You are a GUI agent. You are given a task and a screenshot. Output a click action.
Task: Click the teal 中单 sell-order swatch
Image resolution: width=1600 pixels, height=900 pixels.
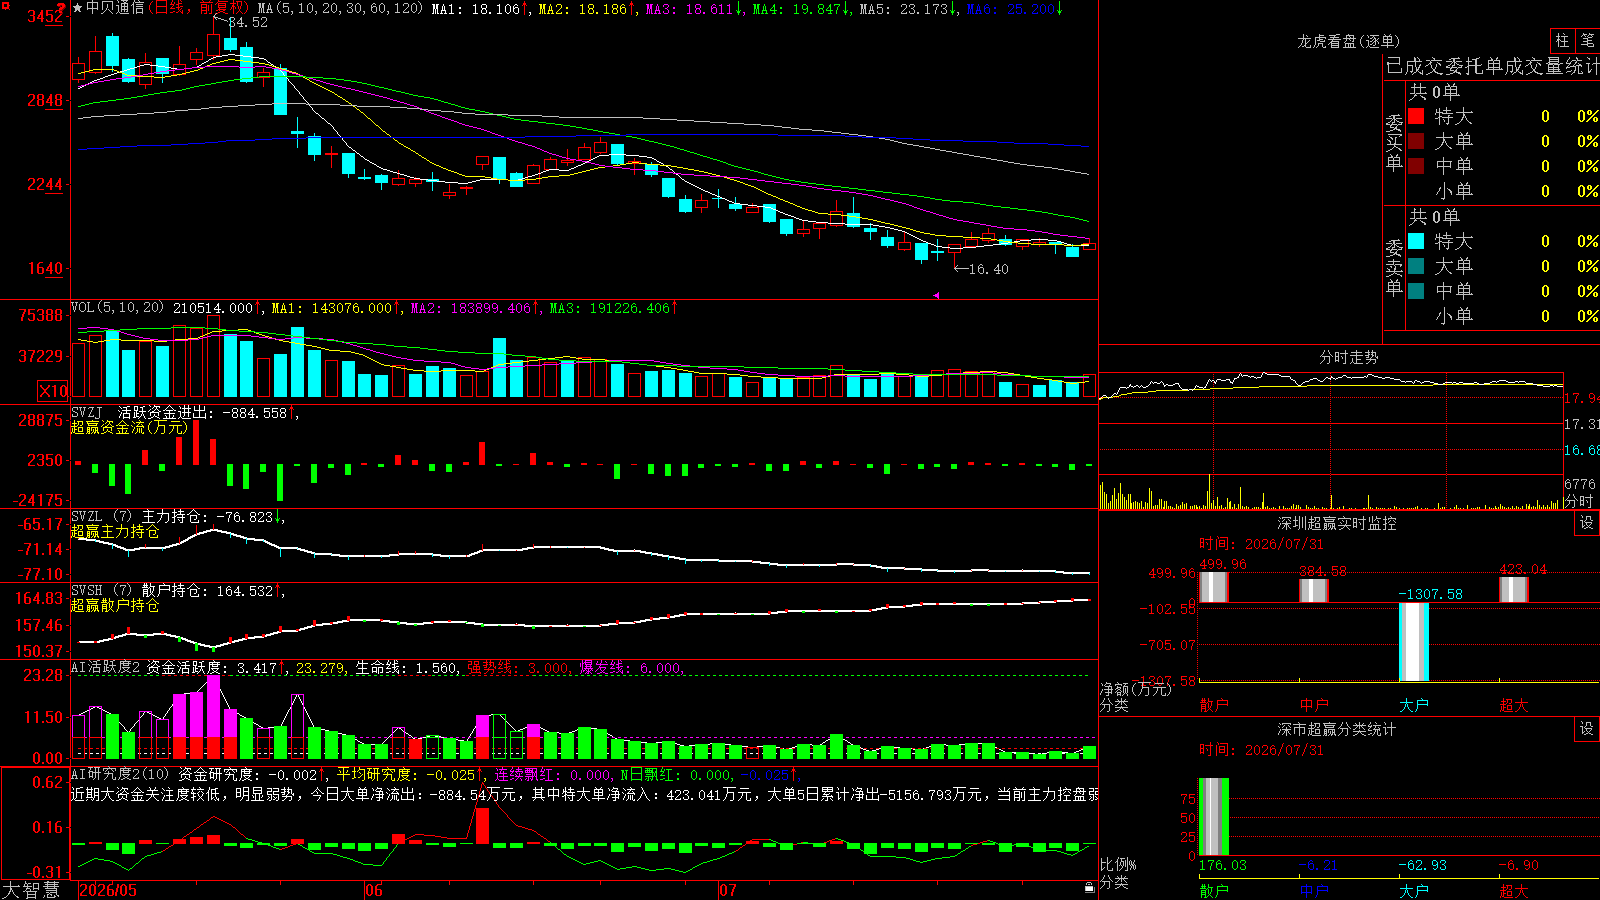coord(1416,291)
